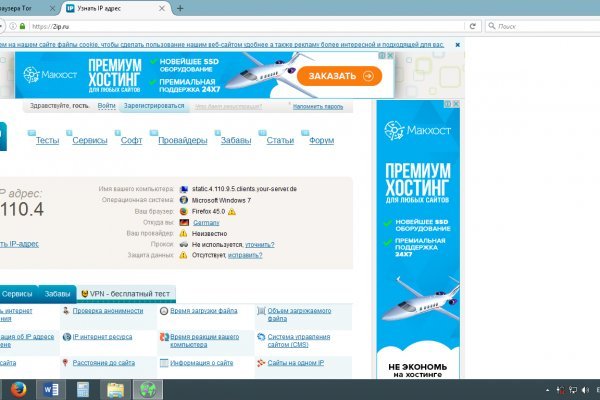Open the calculator taskbar icon
600x400 pixels.
coord(84,388)
